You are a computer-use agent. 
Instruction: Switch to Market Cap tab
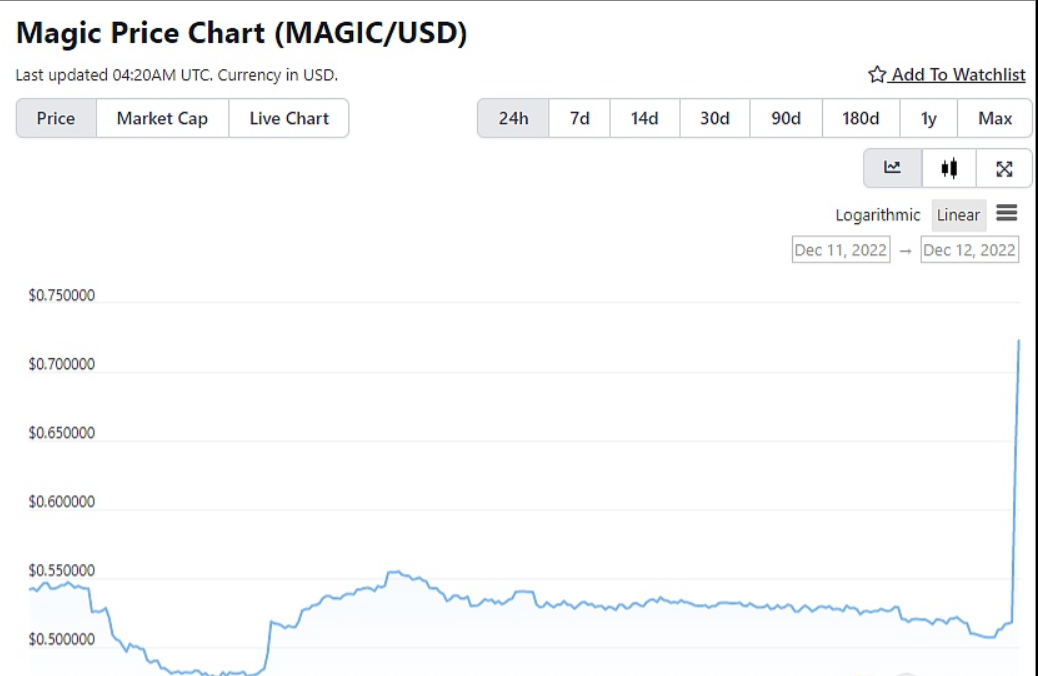[162, 118]
